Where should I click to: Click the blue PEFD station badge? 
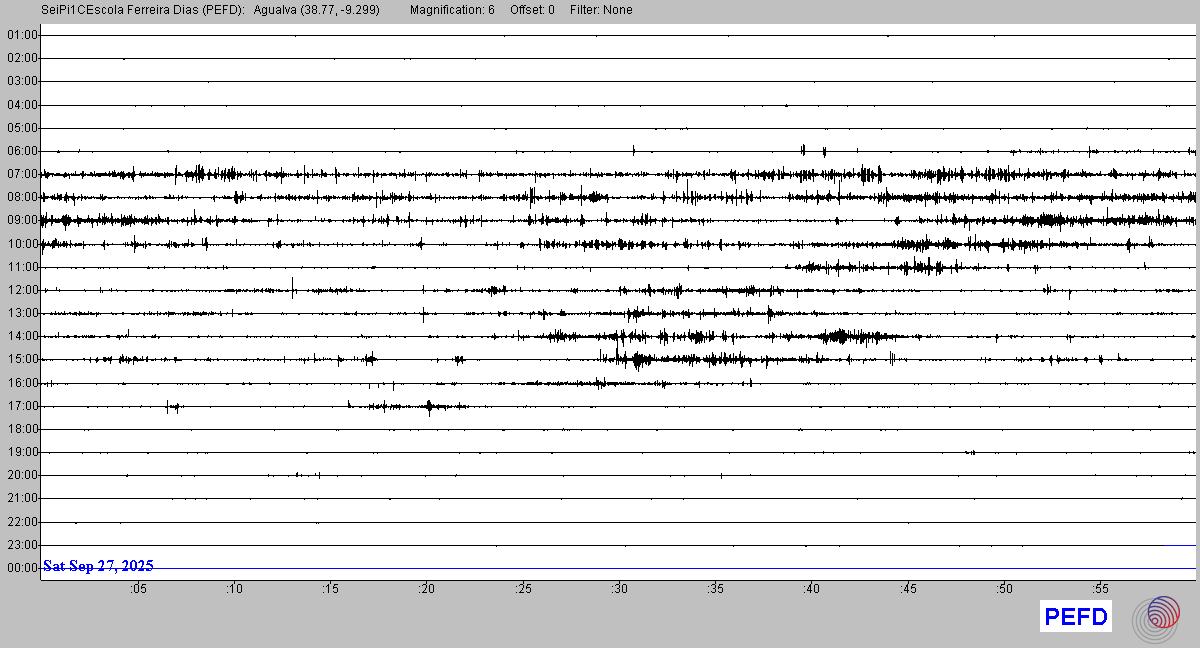click(1076, 617)
